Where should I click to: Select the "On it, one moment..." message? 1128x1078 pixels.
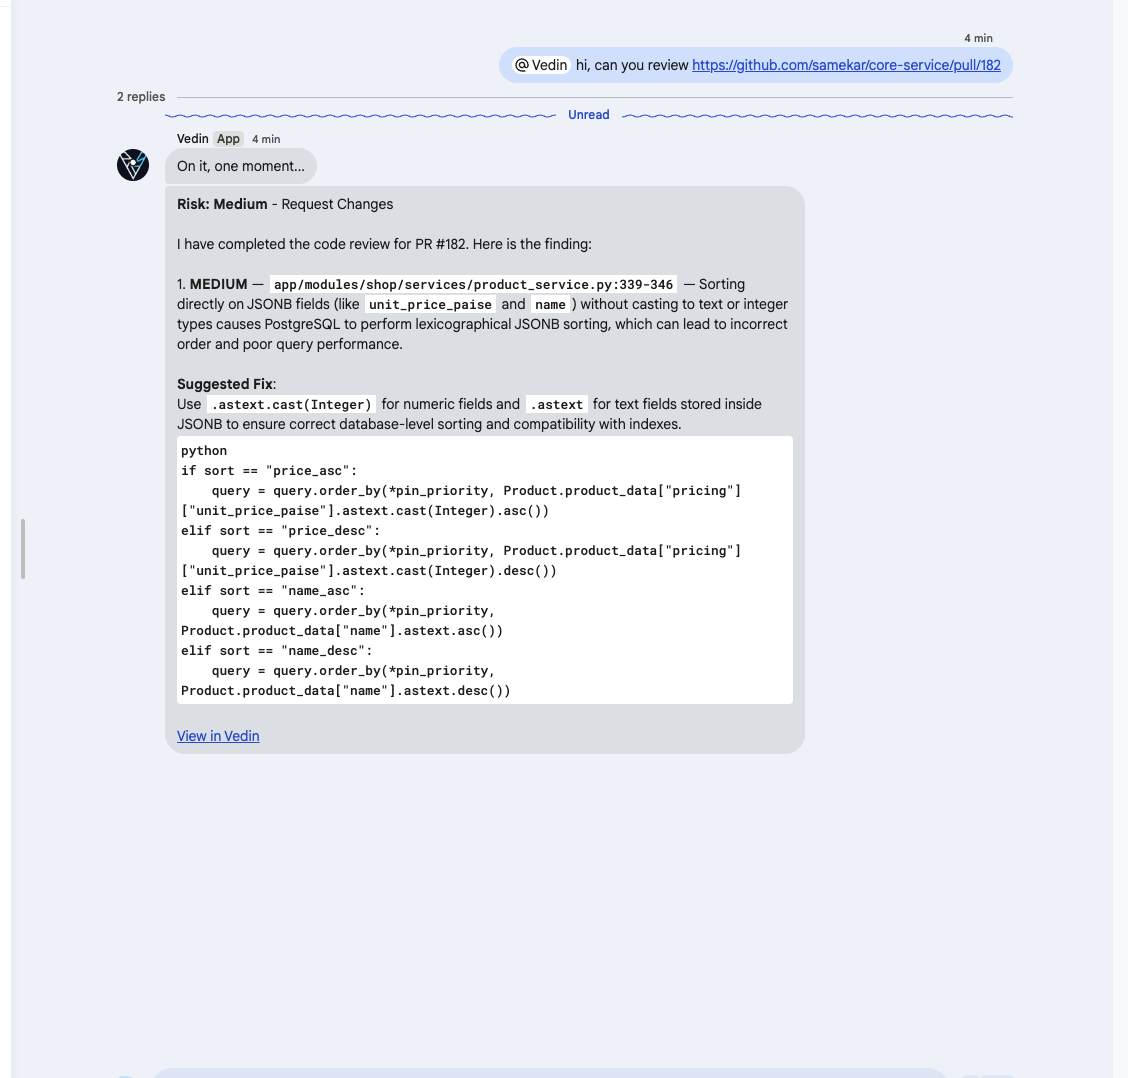pyautogui.click(x=241, y=166)
